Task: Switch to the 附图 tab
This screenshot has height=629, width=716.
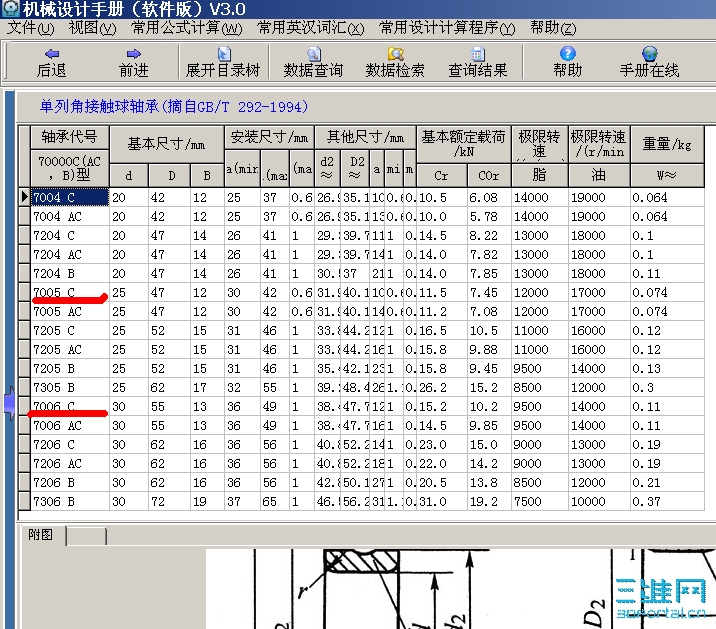Action: coord(40,535)
